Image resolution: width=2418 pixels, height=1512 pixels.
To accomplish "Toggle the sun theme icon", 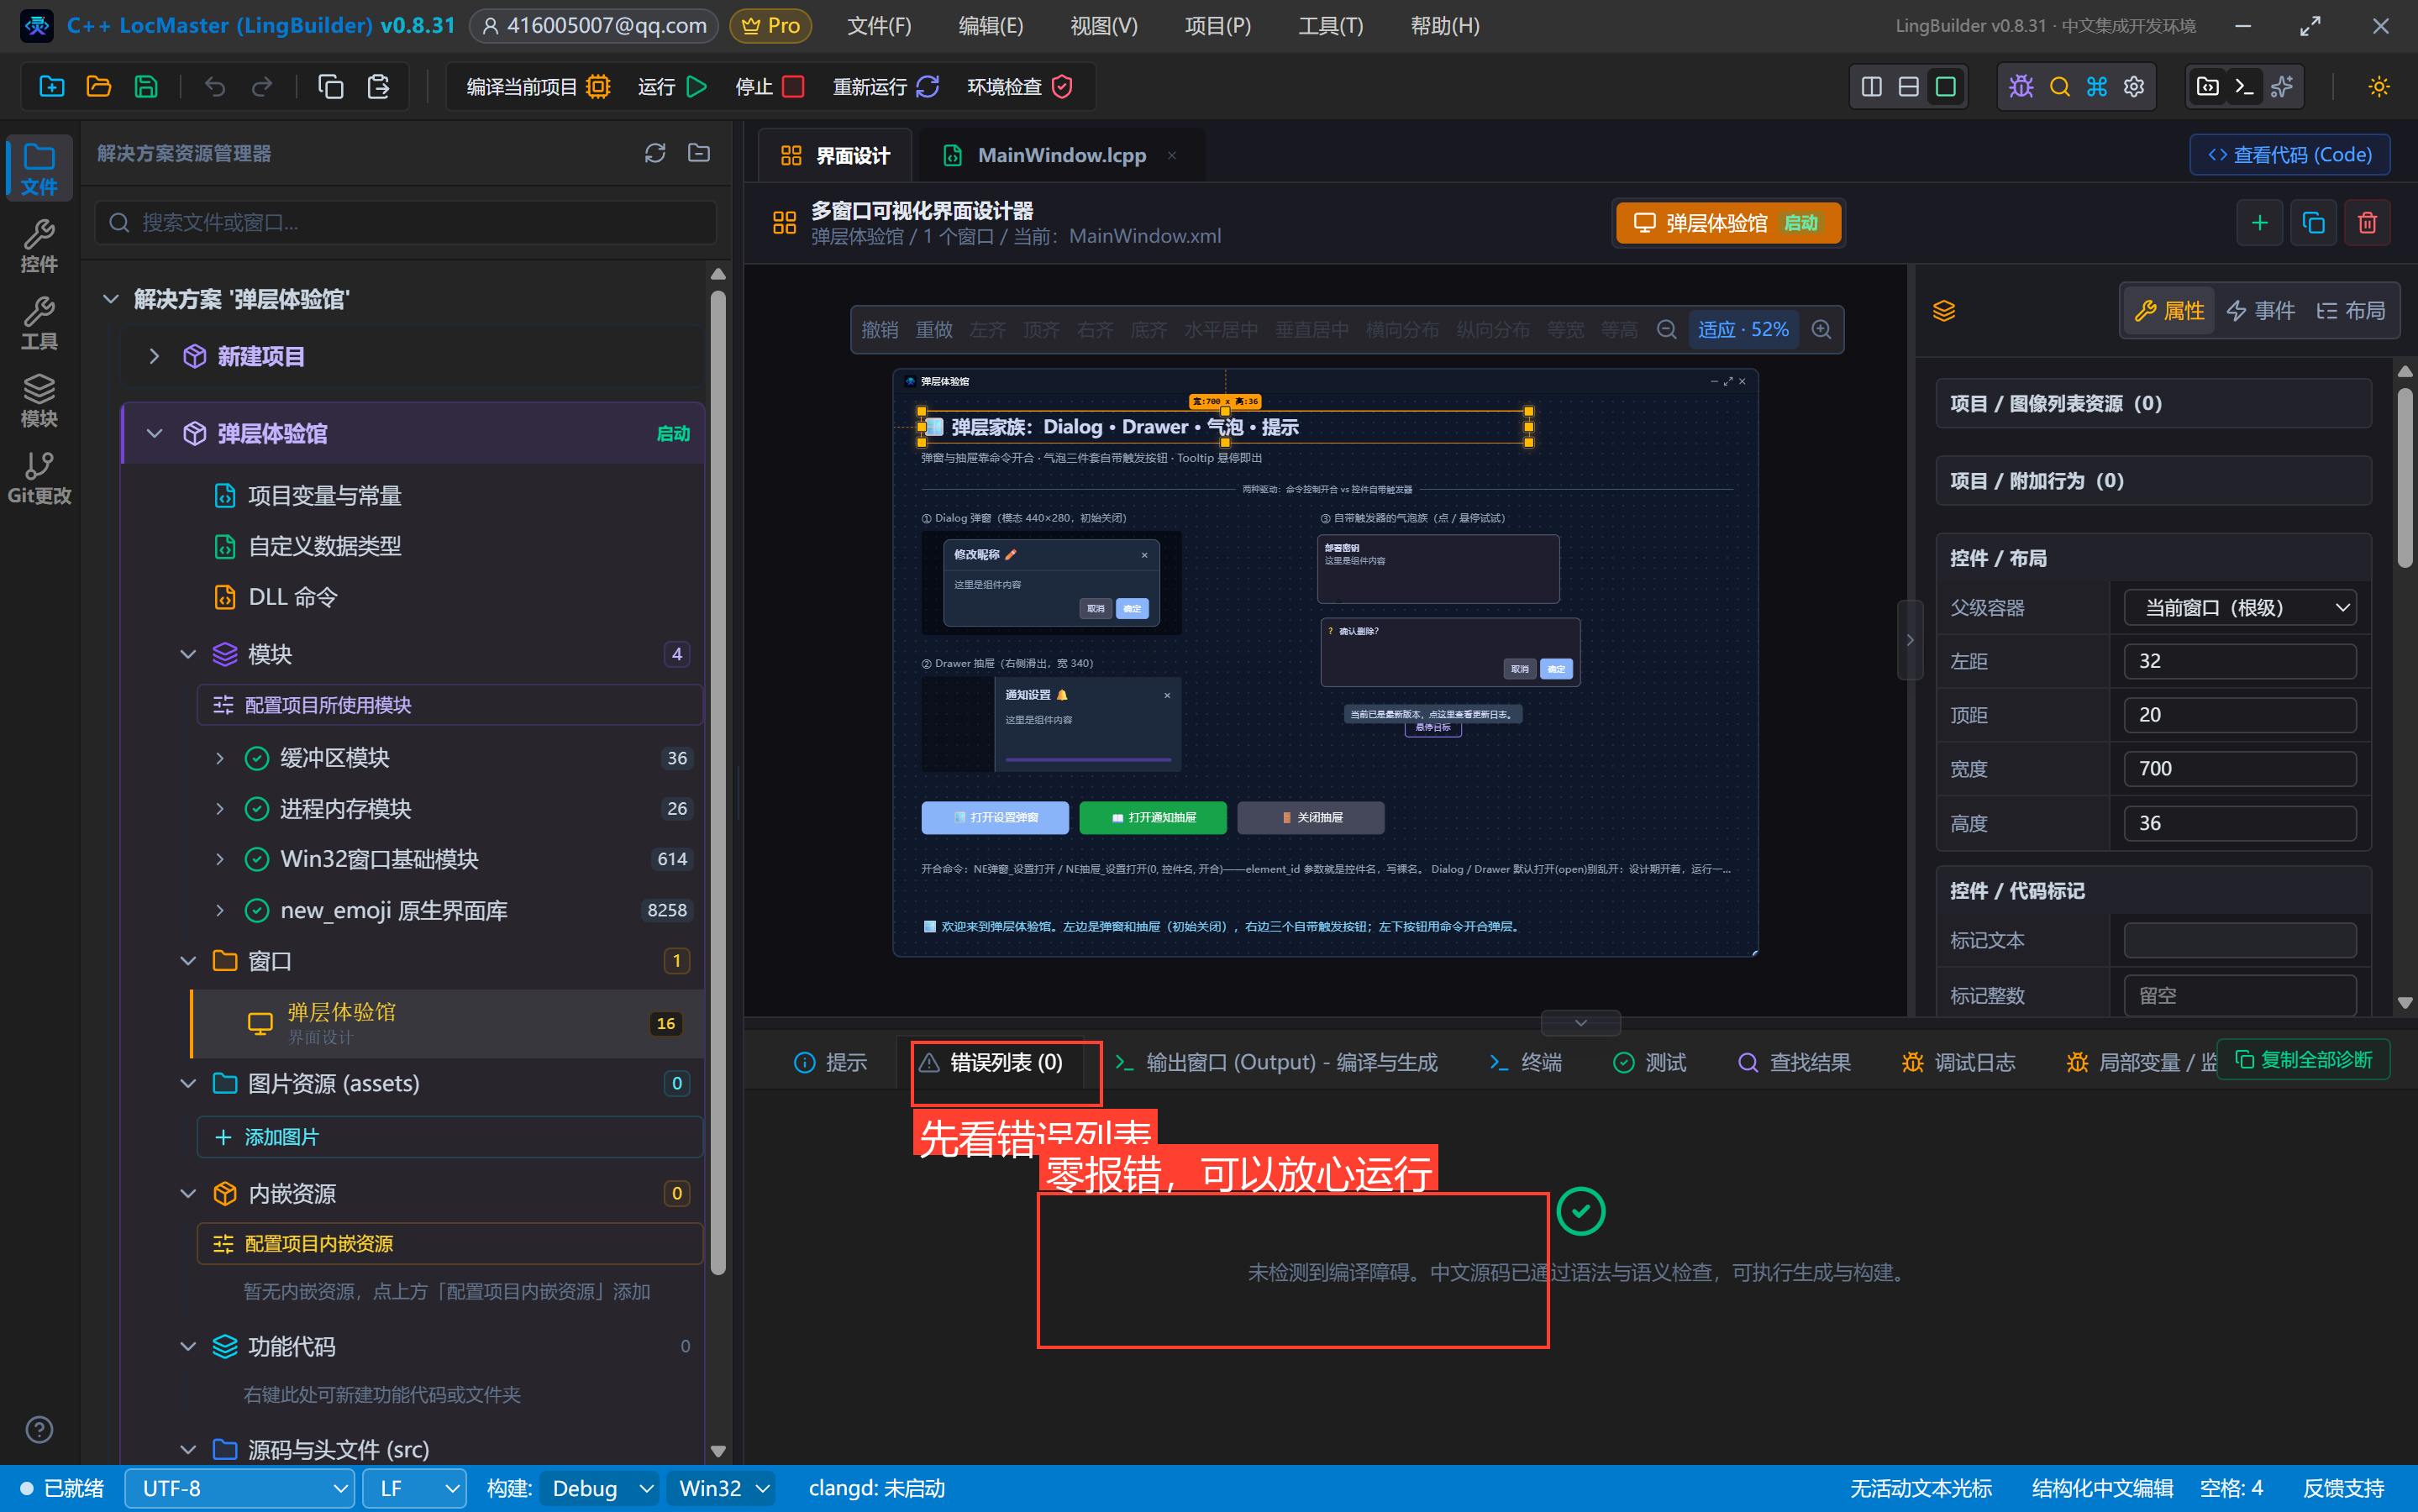I will pyautogui.click(x=2379, y=87).
